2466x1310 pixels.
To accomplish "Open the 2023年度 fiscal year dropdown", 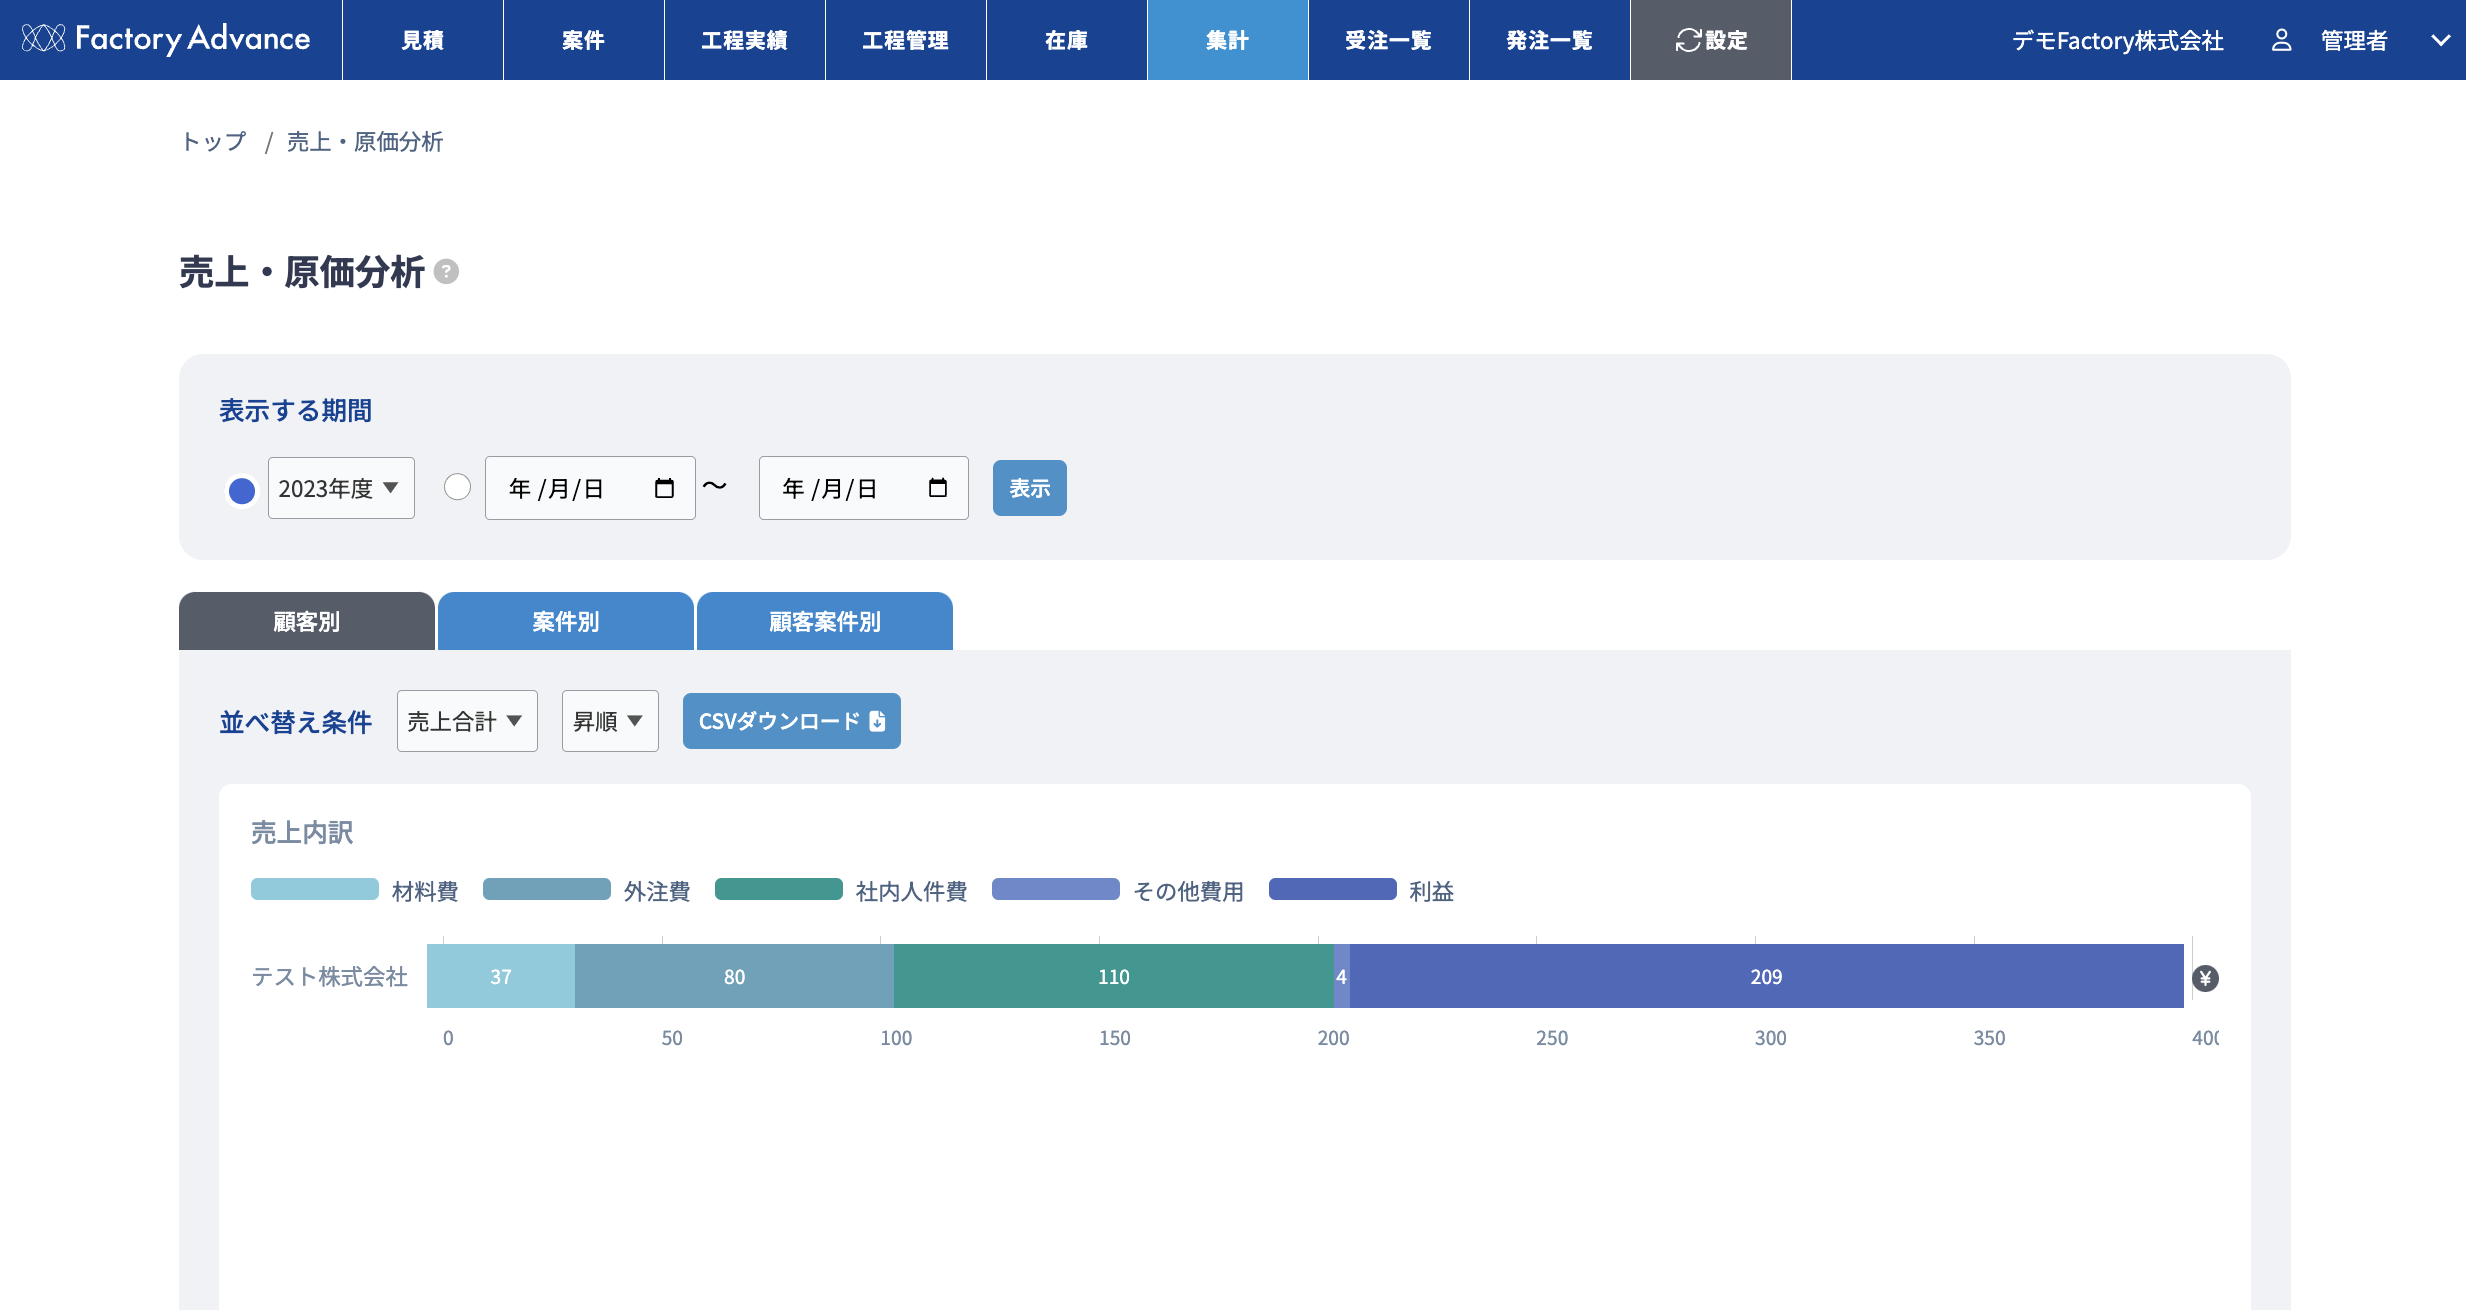I will pos(341,488).
